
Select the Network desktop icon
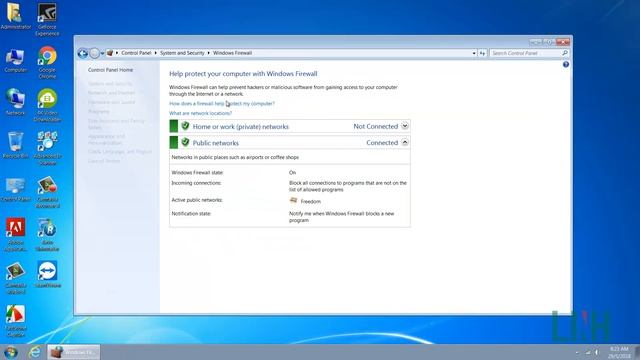pyautogui.click(x=16, y=101)
